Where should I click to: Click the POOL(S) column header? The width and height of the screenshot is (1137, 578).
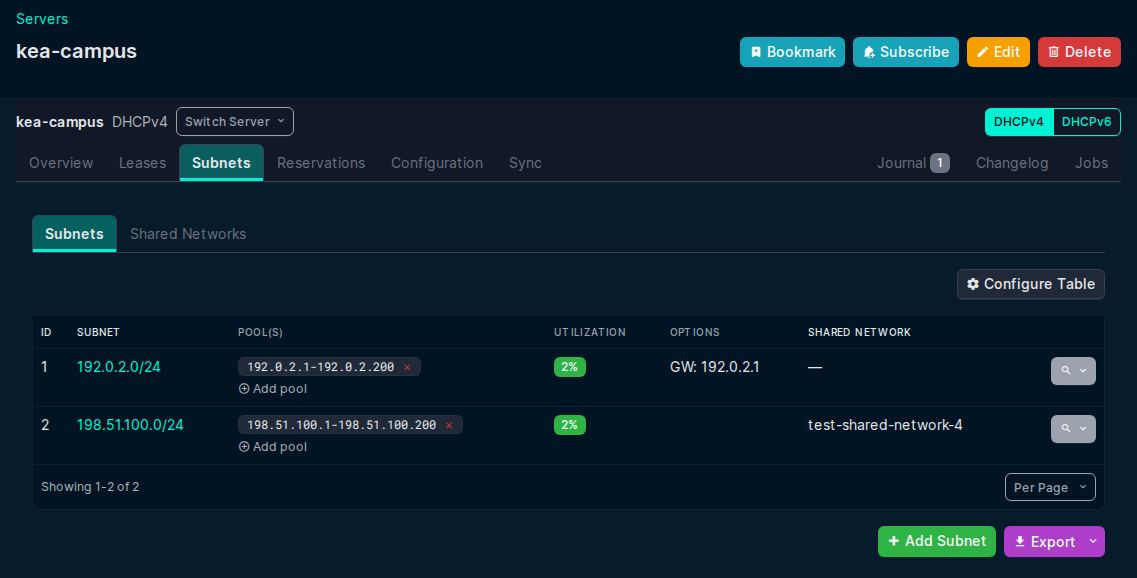260,332
